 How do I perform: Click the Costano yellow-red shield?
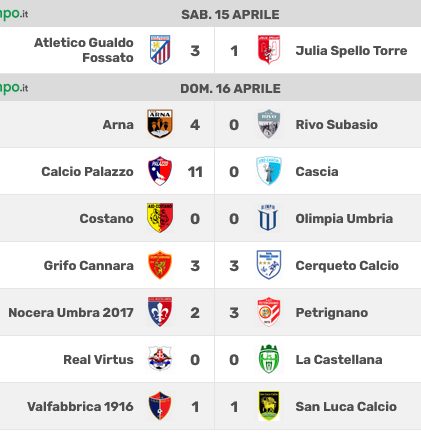coord(160,218)
